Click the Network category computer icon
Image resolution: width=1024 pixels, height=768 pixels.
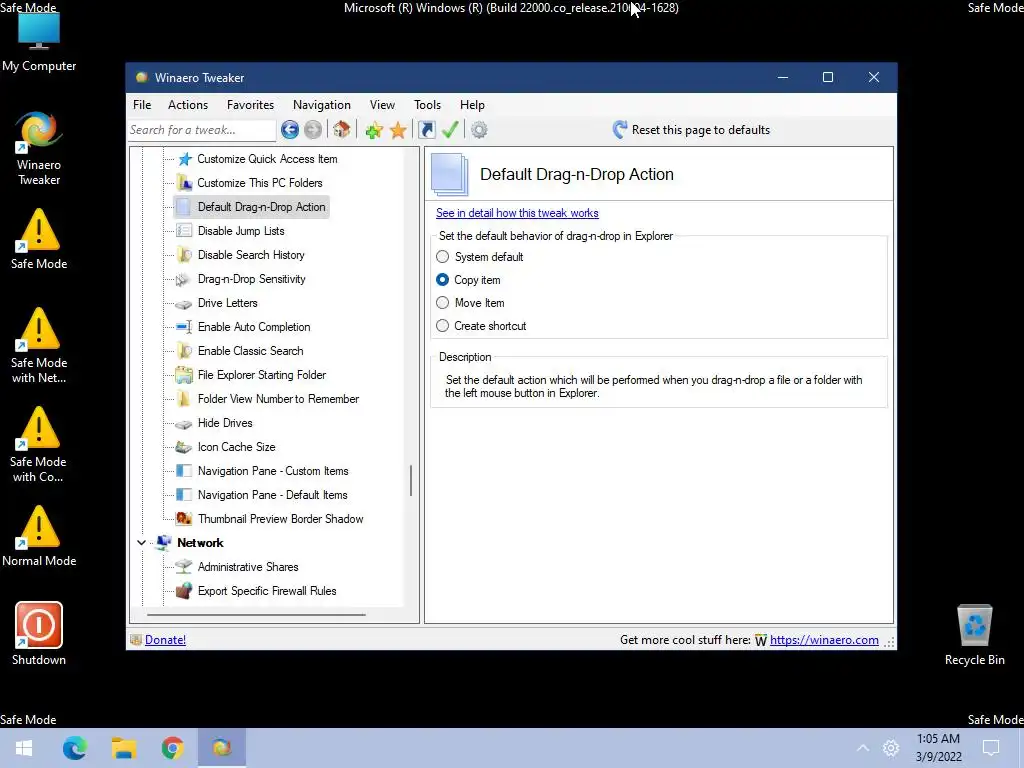point(163,542)
